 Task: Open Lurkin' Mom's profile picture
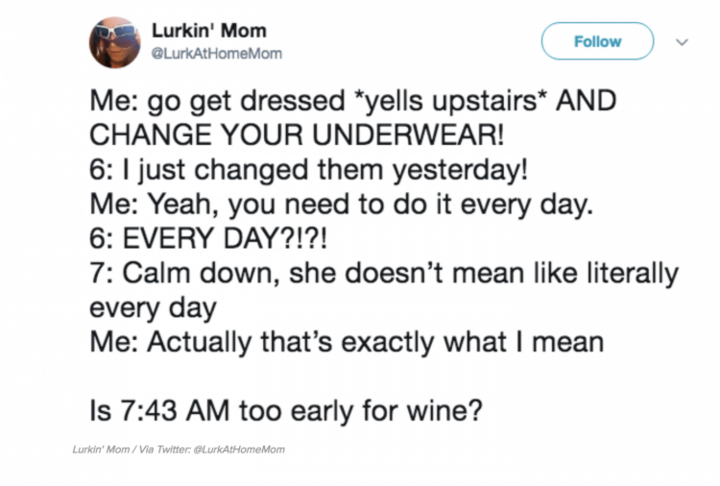(115, 42)
